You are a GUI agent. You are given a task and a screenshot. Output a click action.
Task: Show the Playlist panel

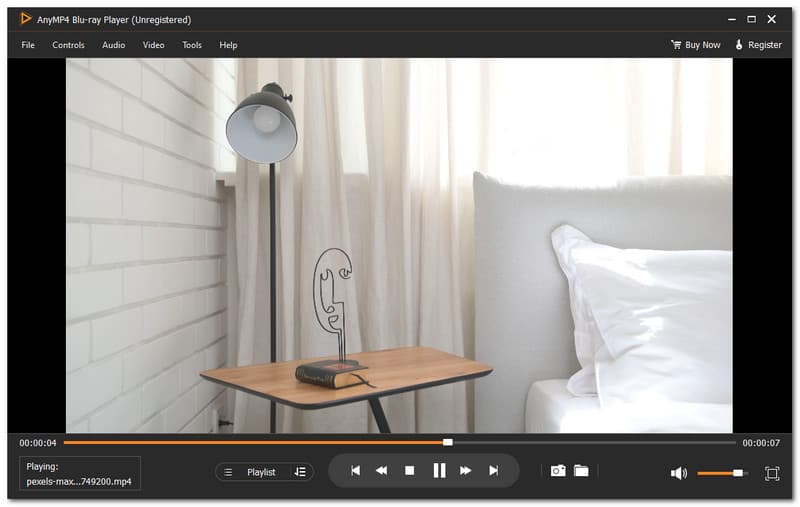[x=261, y=472]
